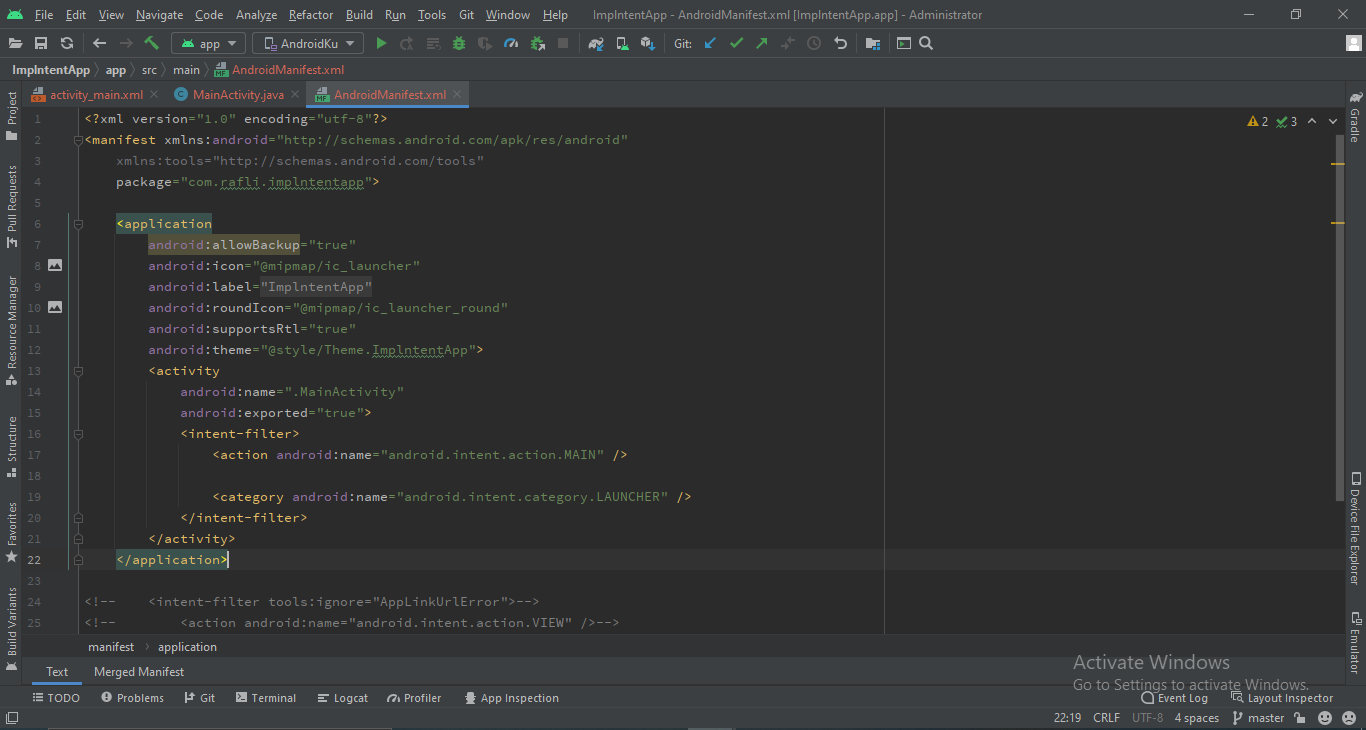Open the search everywhere magnifier
1366x730 pixels.
(x=926, y=43)
